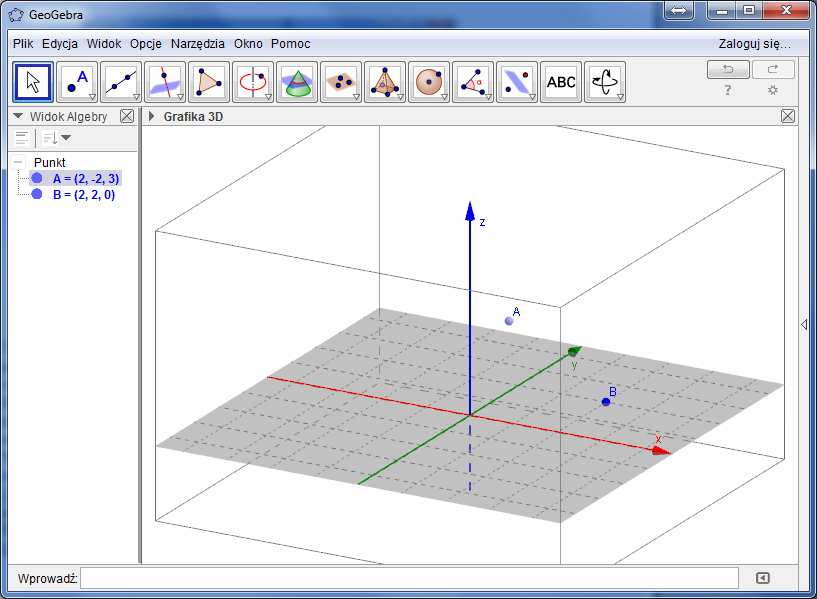Select the Move arrow tool

coord(33,82)
